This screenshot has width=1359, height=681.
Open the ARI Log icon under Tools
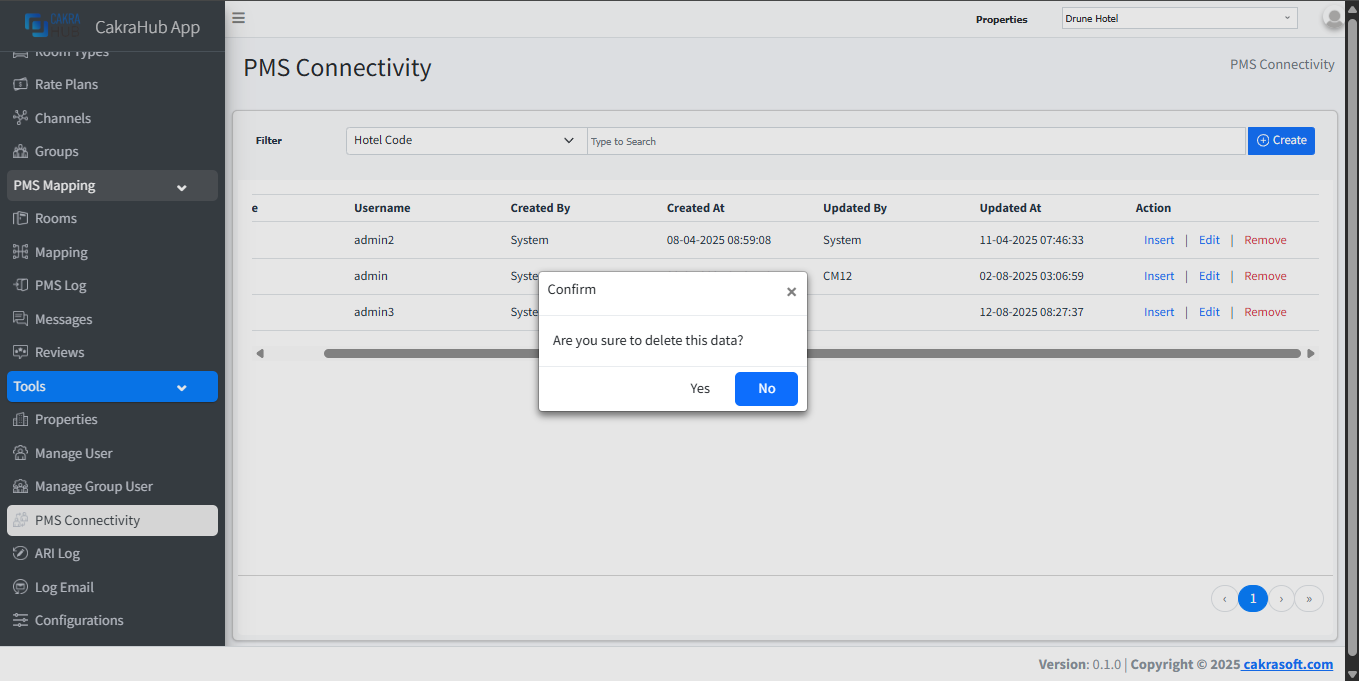21,553
